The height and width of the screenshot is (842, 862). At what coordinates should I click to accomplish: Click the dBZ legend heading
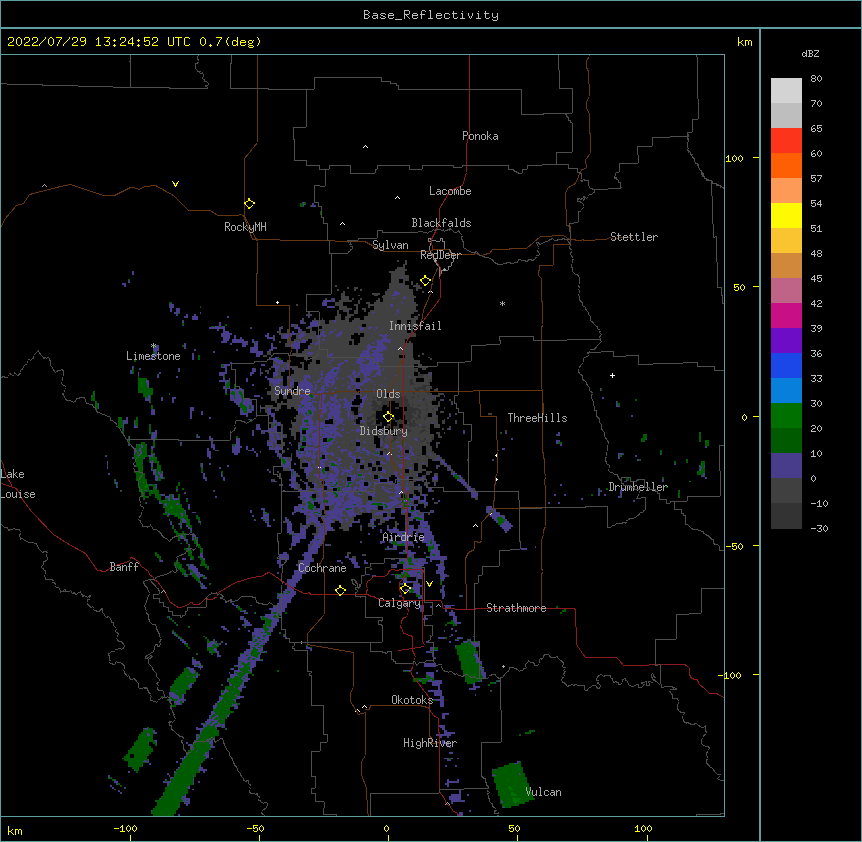(810, 53)
